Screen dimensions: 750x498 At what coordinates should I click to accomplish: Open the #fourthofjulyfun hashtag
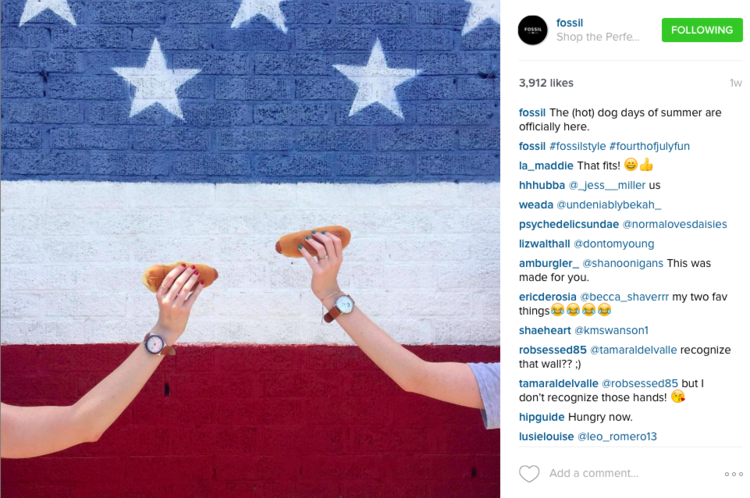(649, 146)
